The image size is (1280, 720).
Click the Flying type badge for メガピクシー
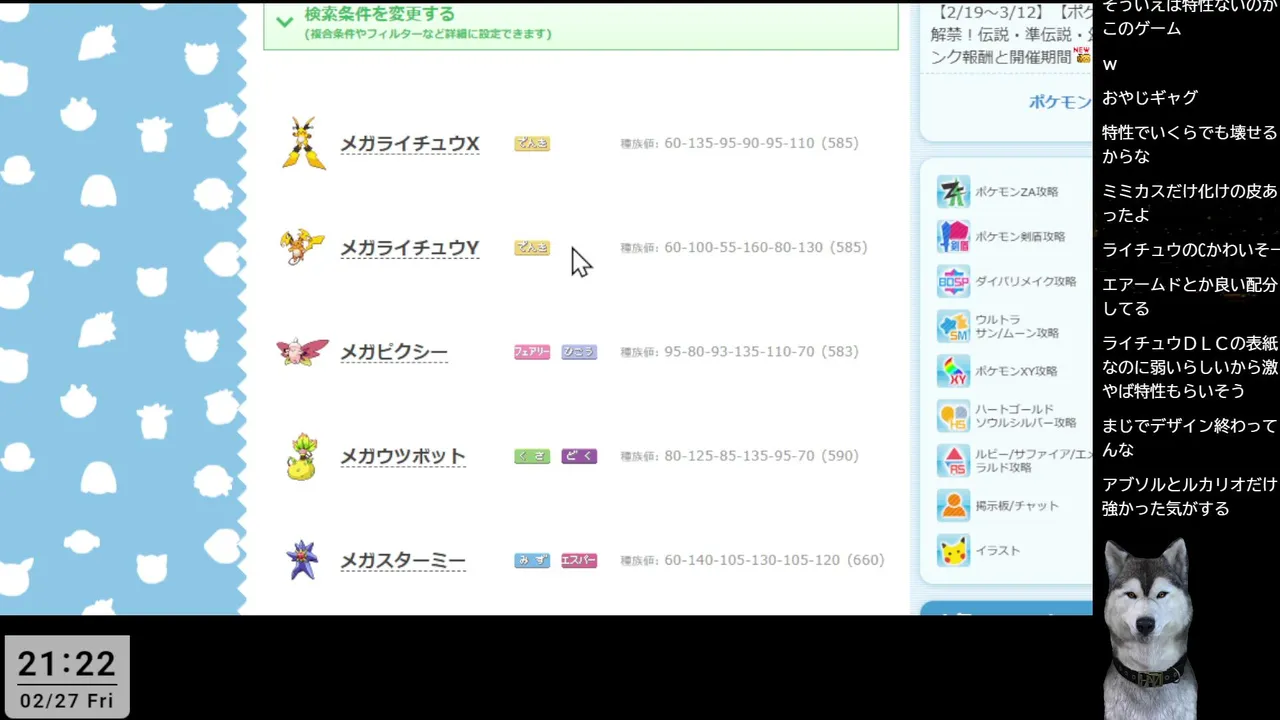[x=579, y=352]
